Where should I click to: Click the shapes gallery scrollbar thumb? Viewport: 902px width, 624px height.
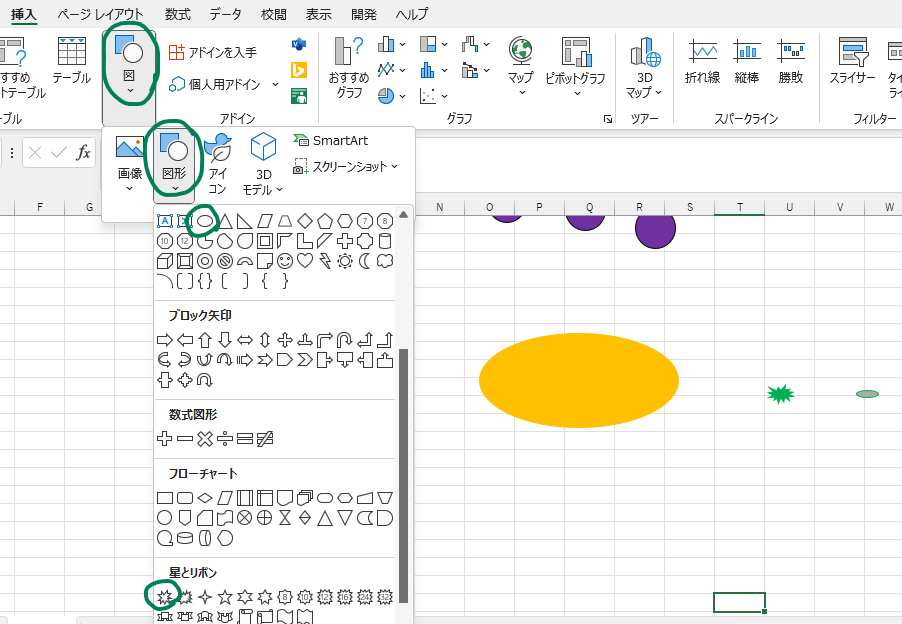(x=403, y=475)
